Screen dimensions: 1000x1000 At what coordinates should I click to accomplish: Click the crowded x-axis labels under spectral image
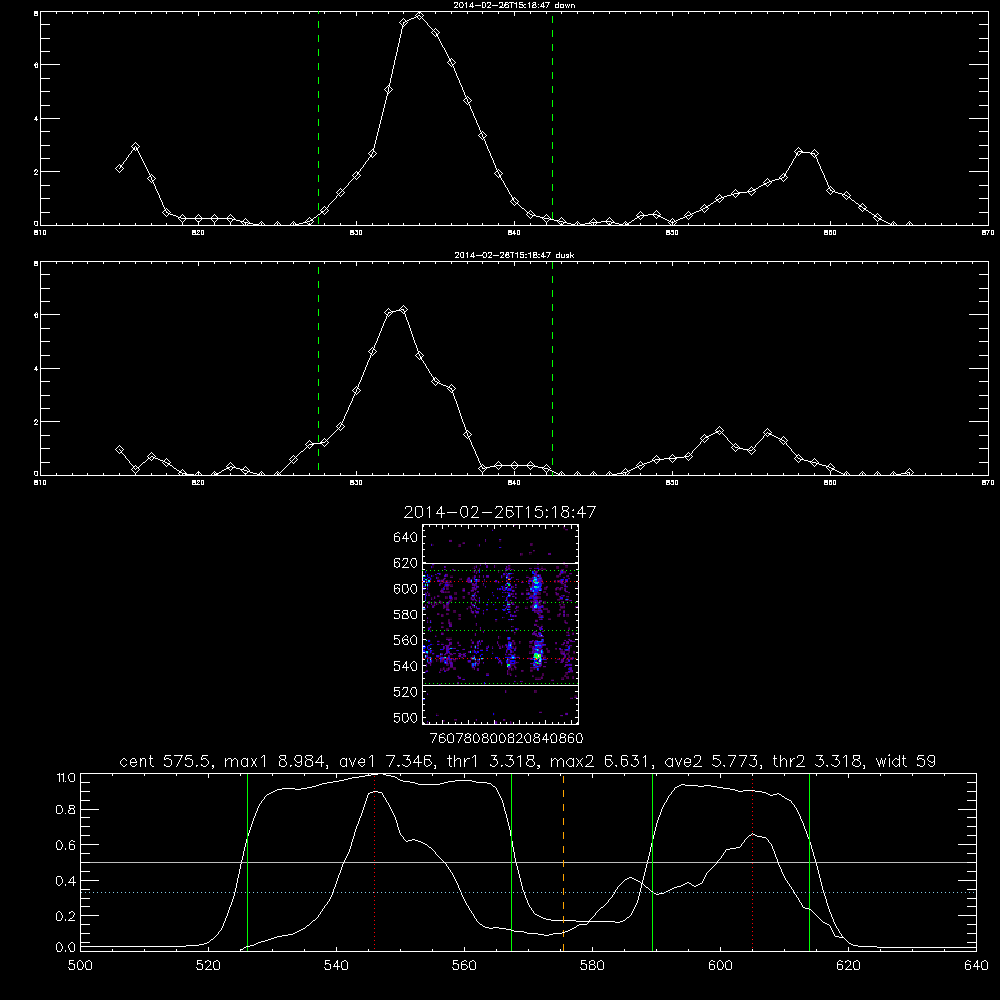coord(507,738)
